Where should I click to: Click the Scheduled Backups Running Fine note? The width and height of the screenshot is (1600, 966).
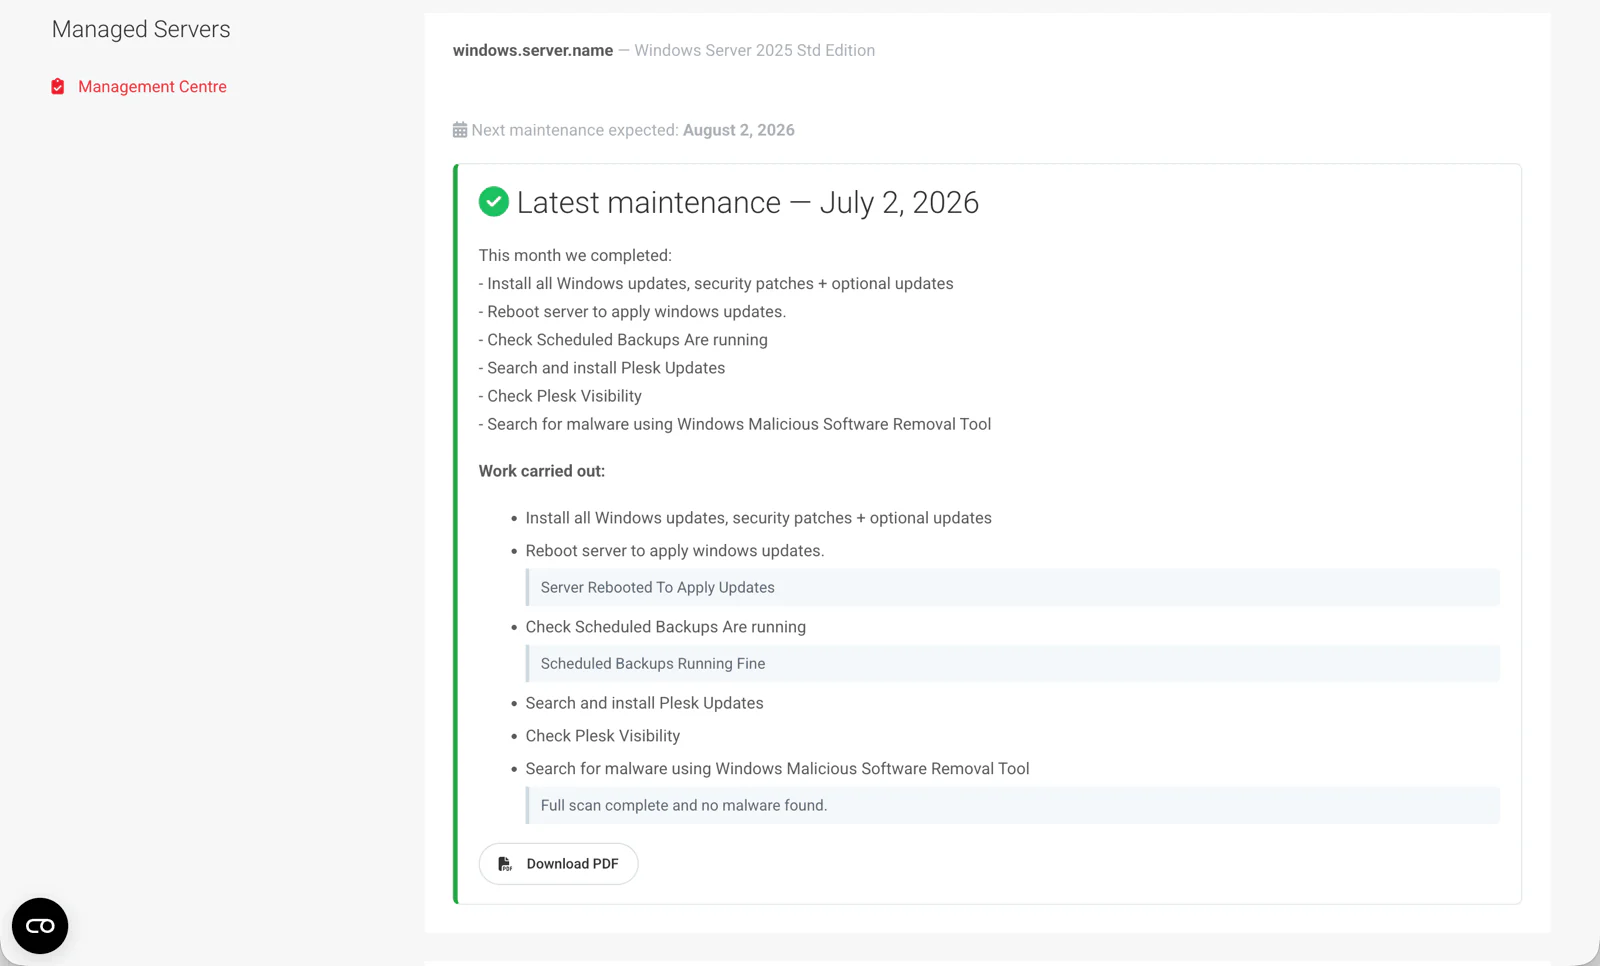1012,663
